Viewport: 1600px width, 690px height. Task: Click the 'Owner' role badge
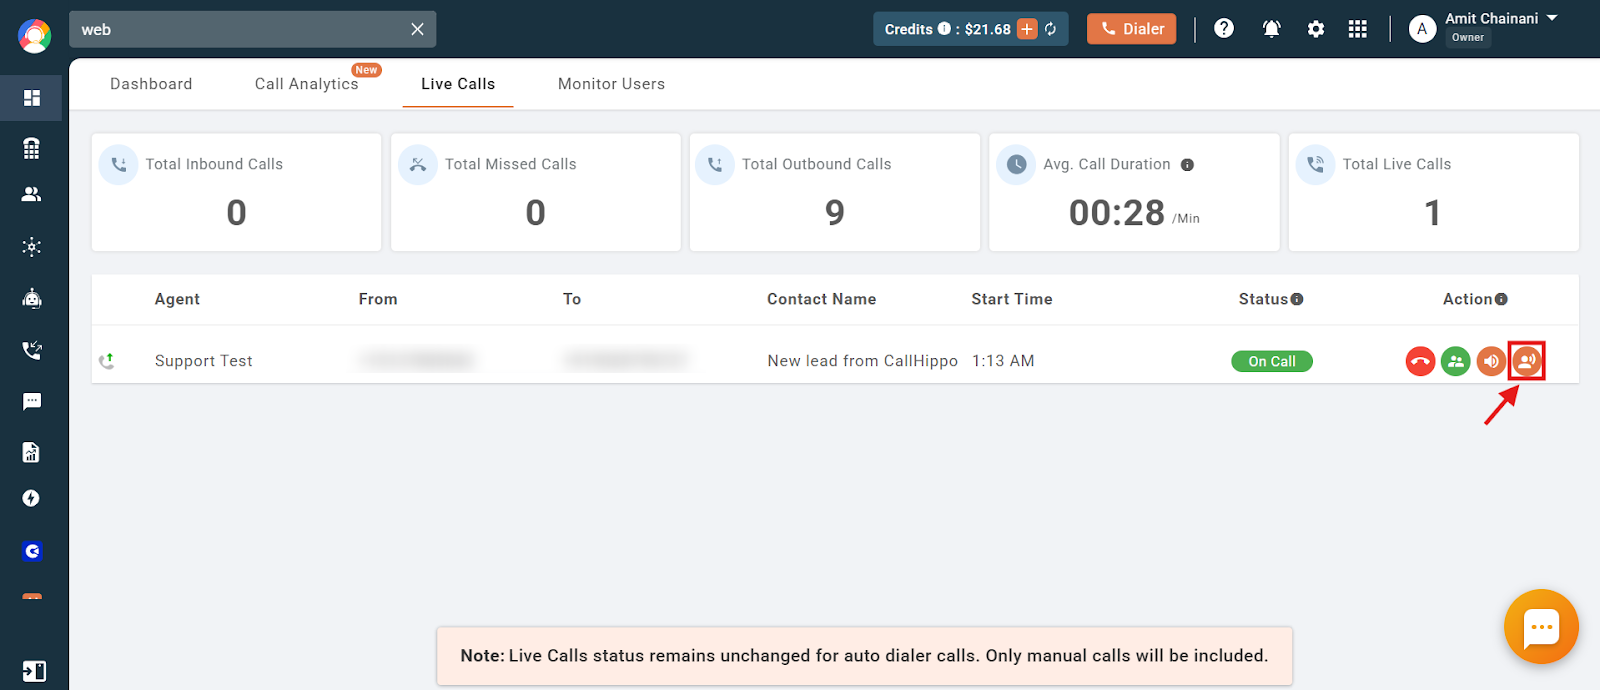coord(1468,38)
